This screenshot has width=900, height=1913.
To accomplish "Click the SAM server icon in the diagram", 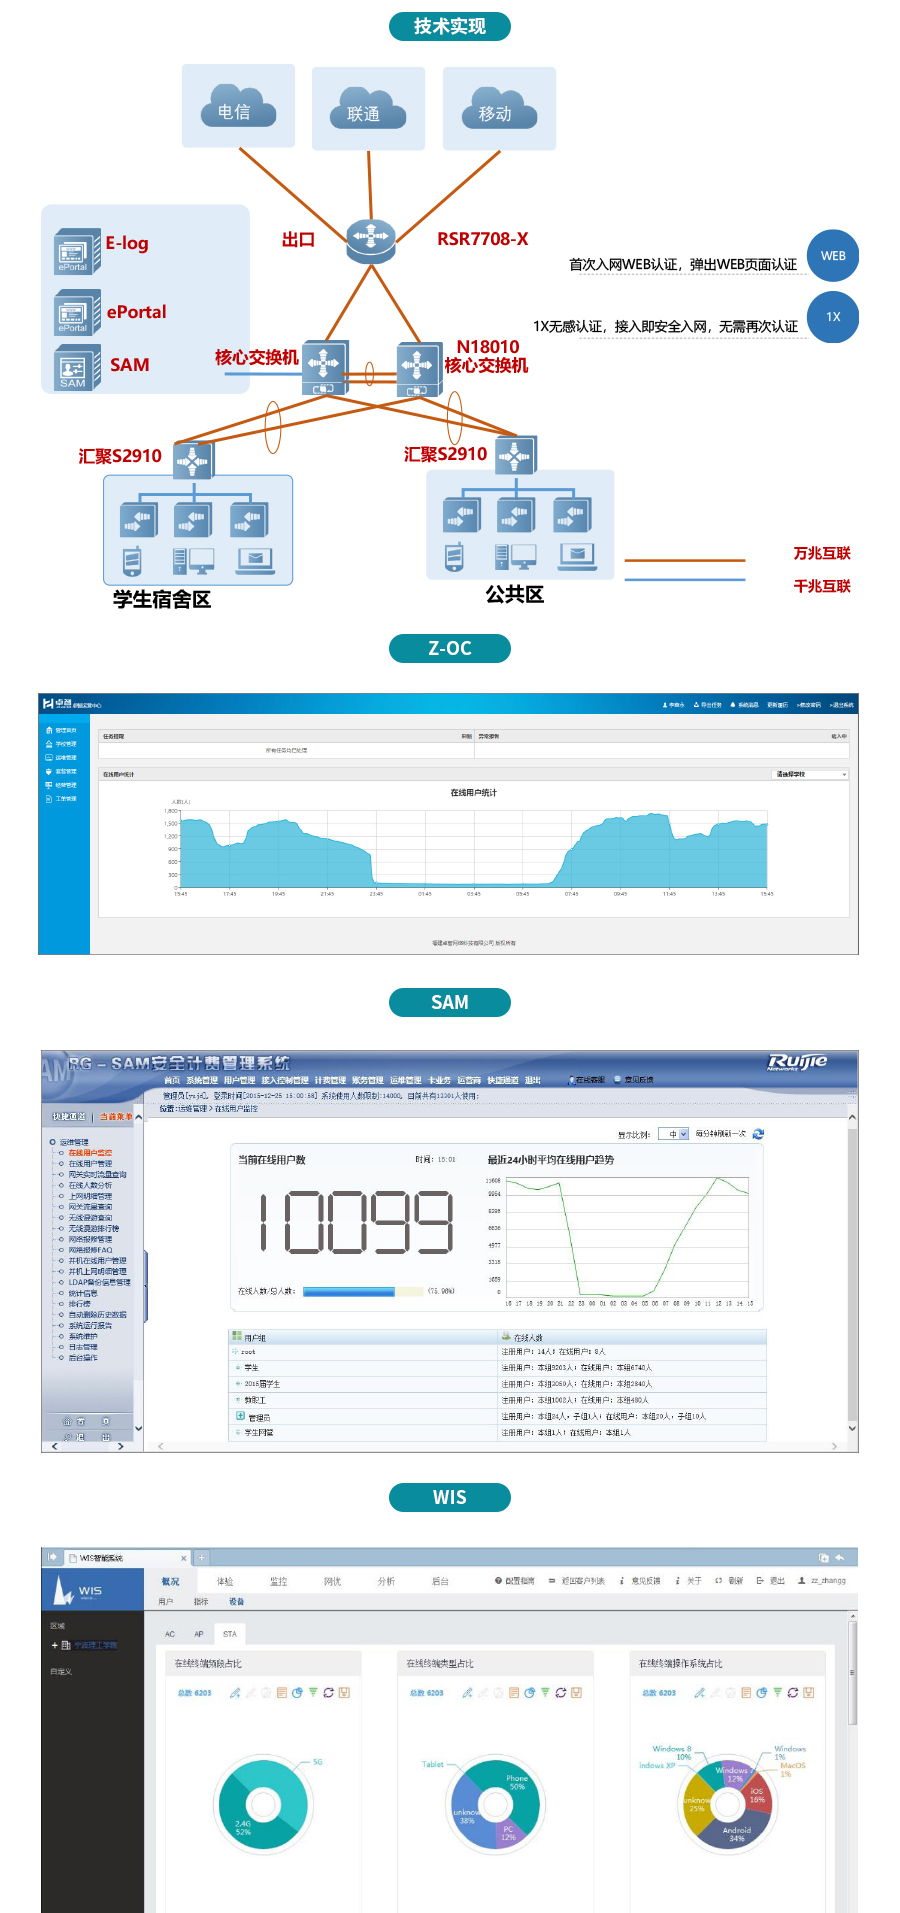I will [76, 368].
